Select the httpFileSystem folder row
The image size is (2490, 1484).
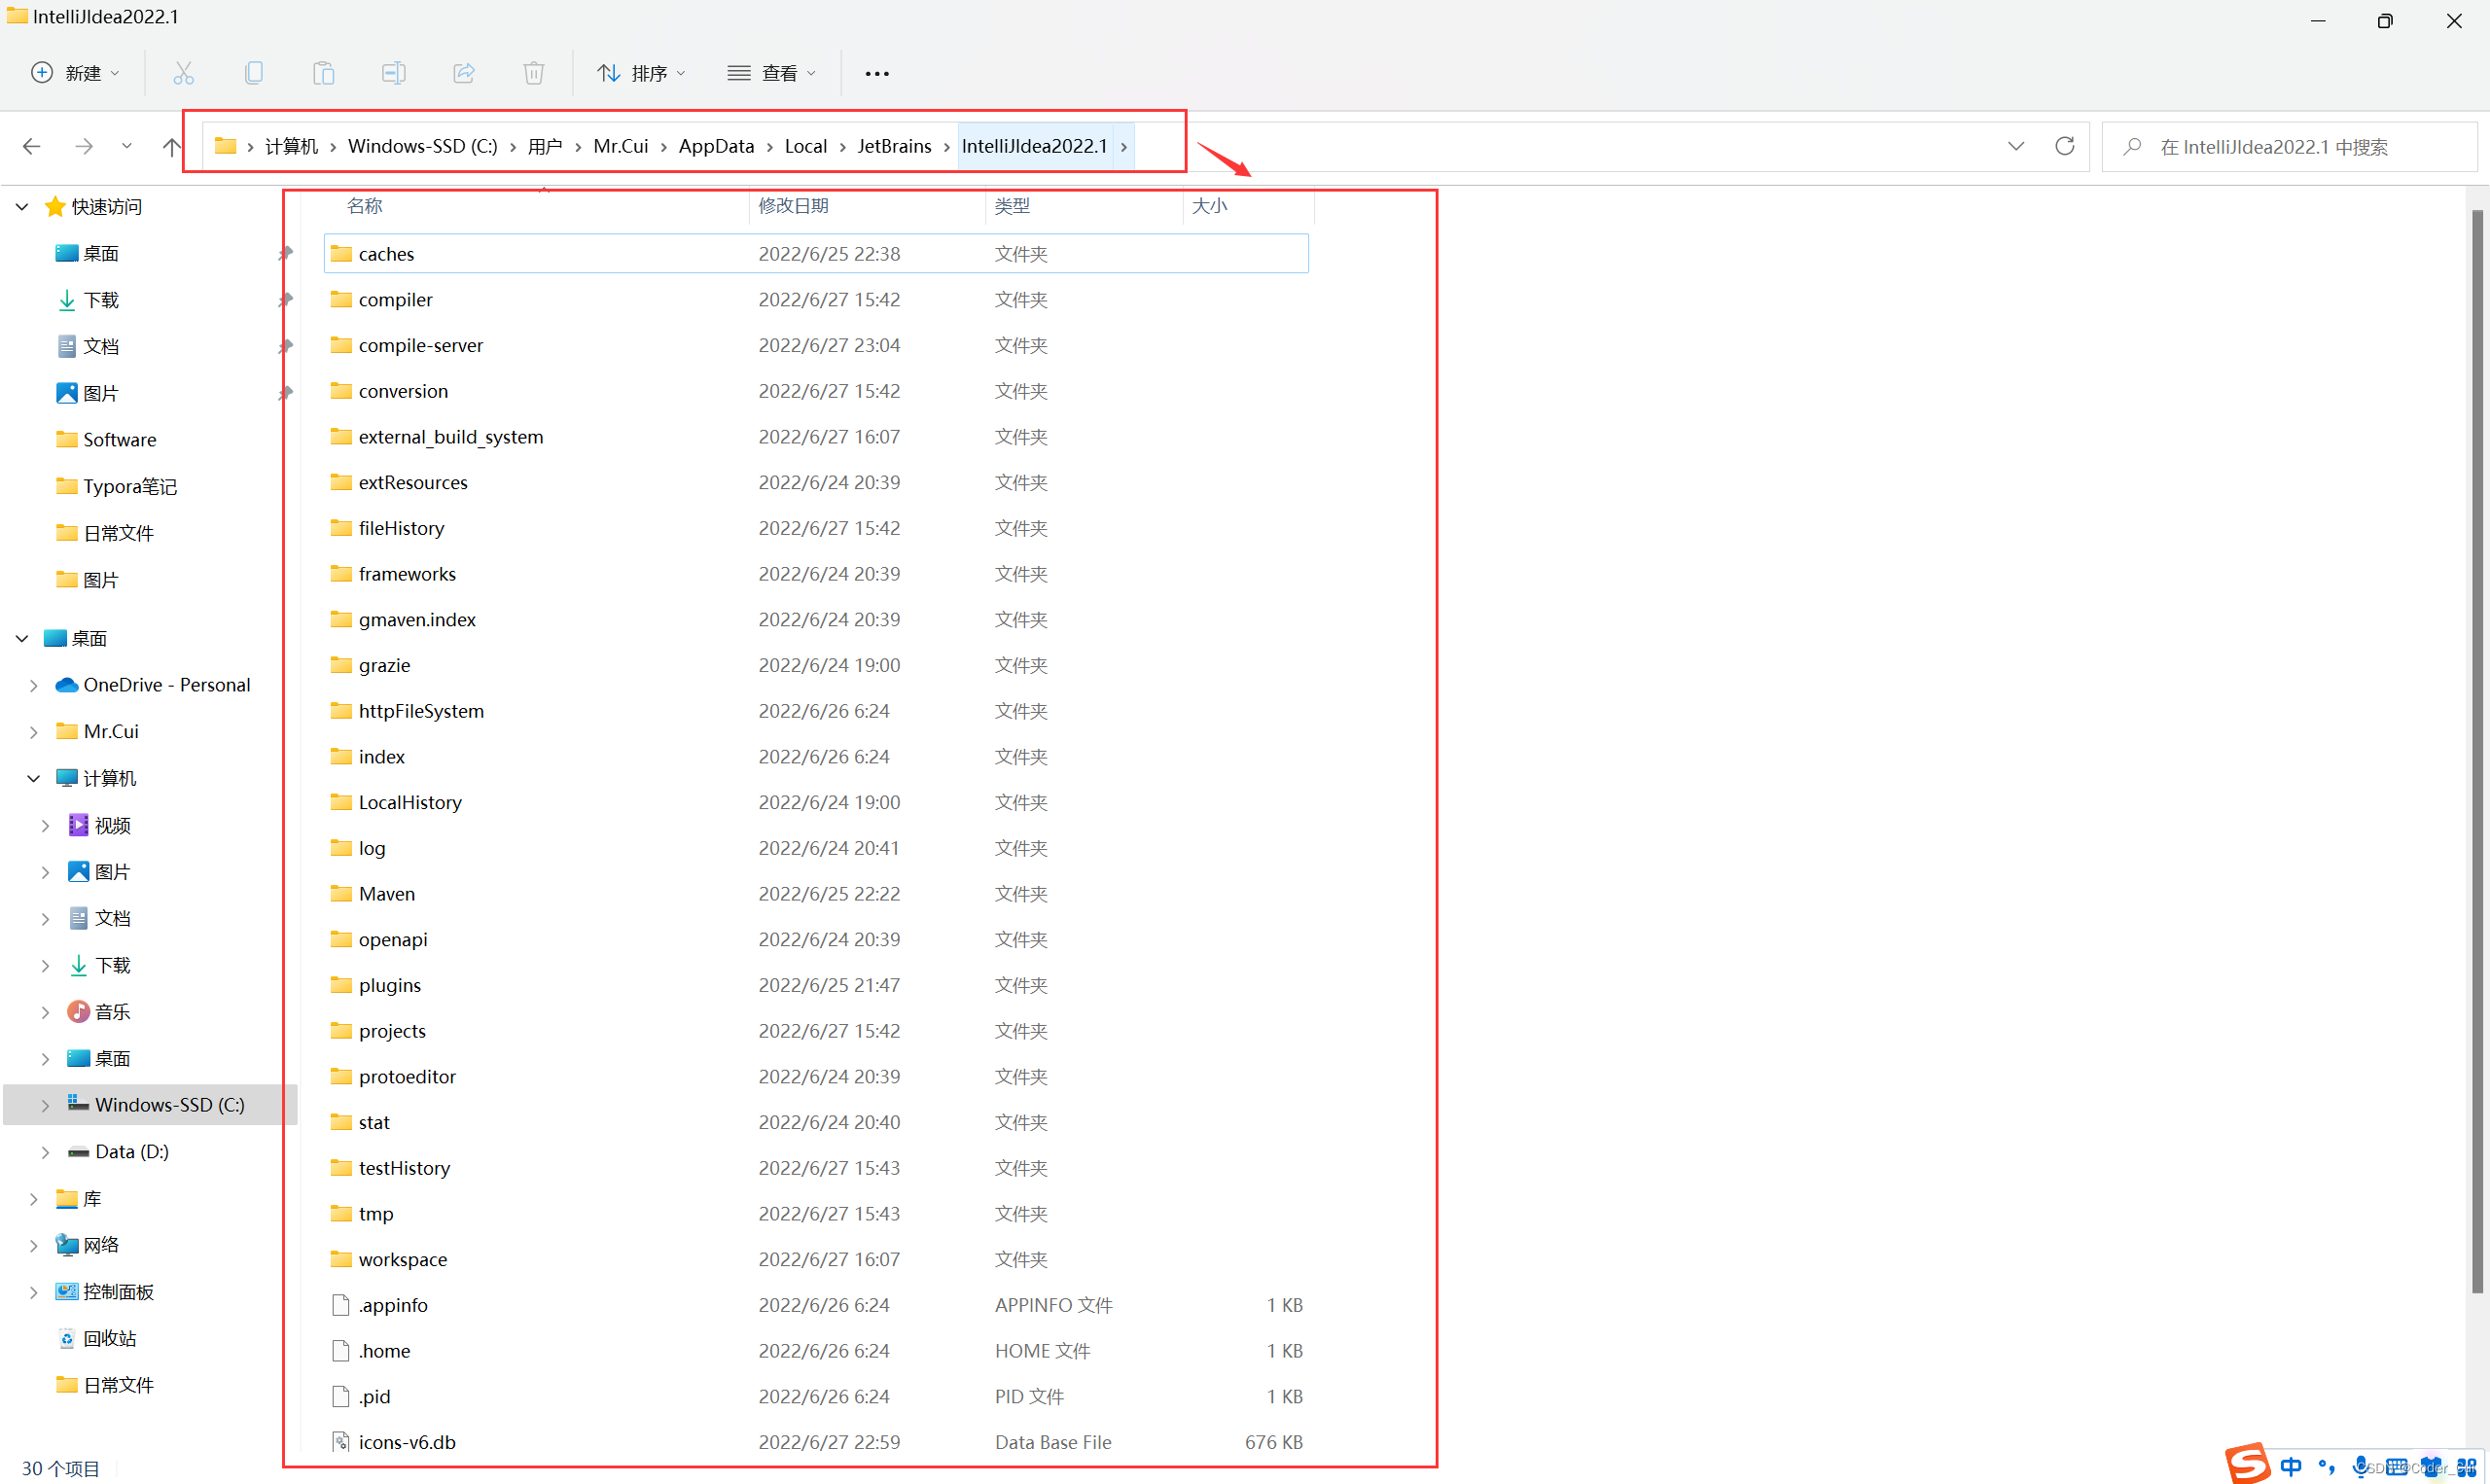point(816,711)
